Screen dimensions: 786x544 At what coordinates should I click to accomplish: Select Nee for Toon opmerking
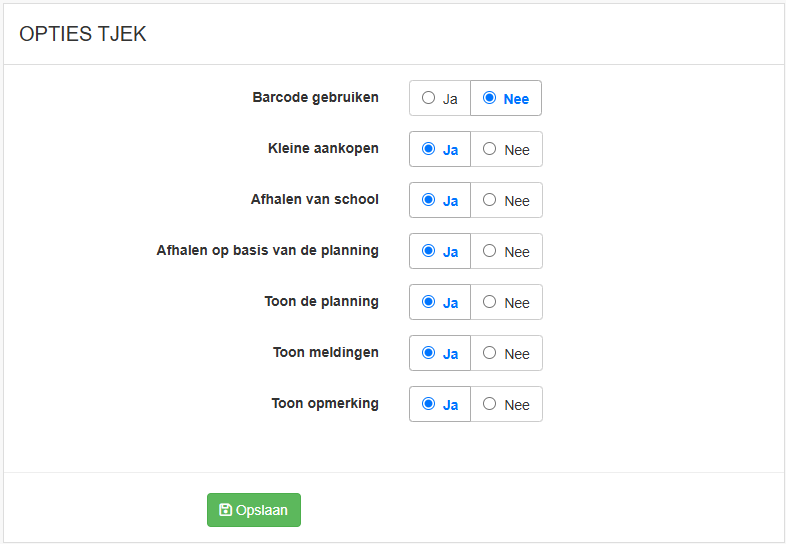pyautogui.click(x=506, y=404)
